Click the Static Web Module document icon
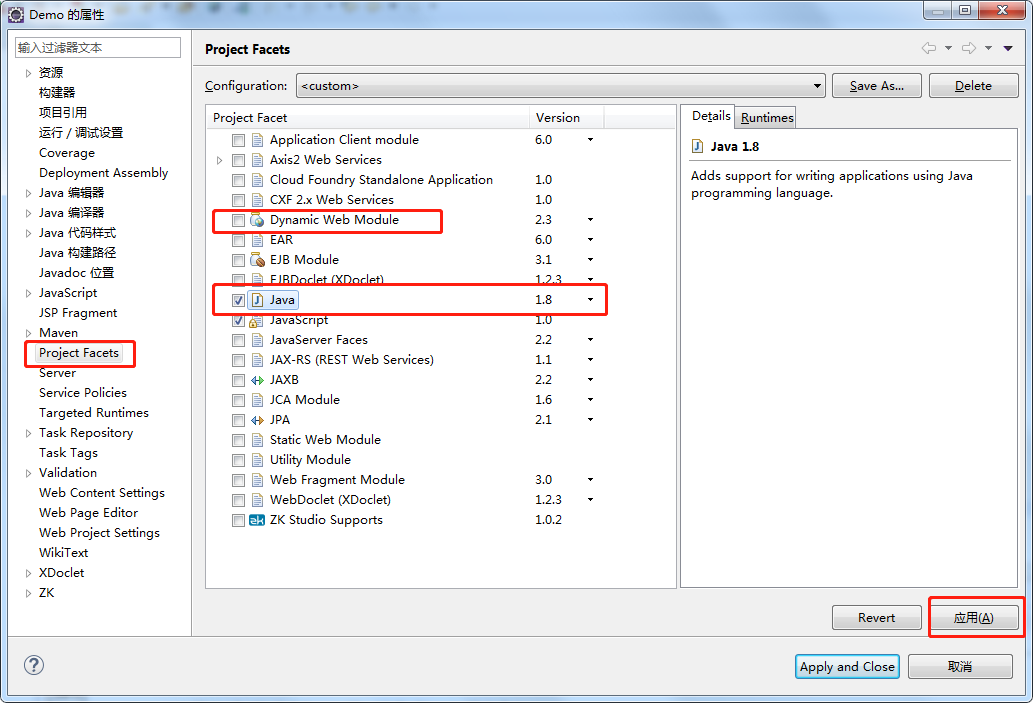Viewport: 1033px width, 703px height. click(x=258, y=440)
